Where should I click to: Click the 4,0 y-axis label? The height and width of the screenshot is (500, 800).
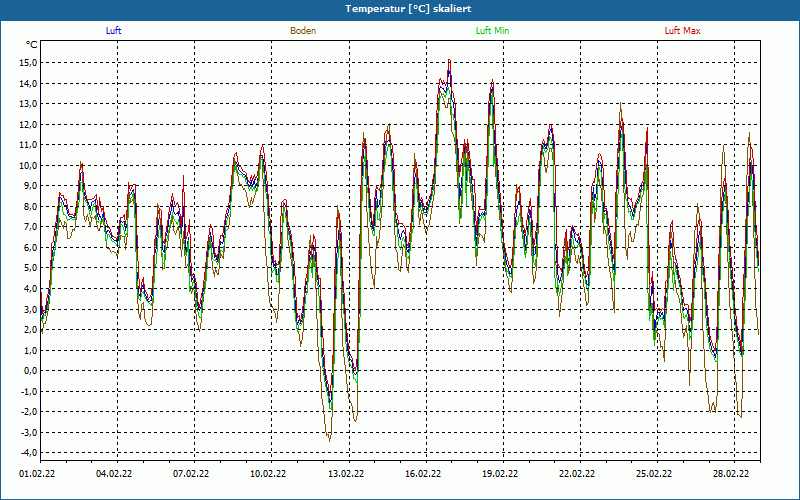point(31,289)
